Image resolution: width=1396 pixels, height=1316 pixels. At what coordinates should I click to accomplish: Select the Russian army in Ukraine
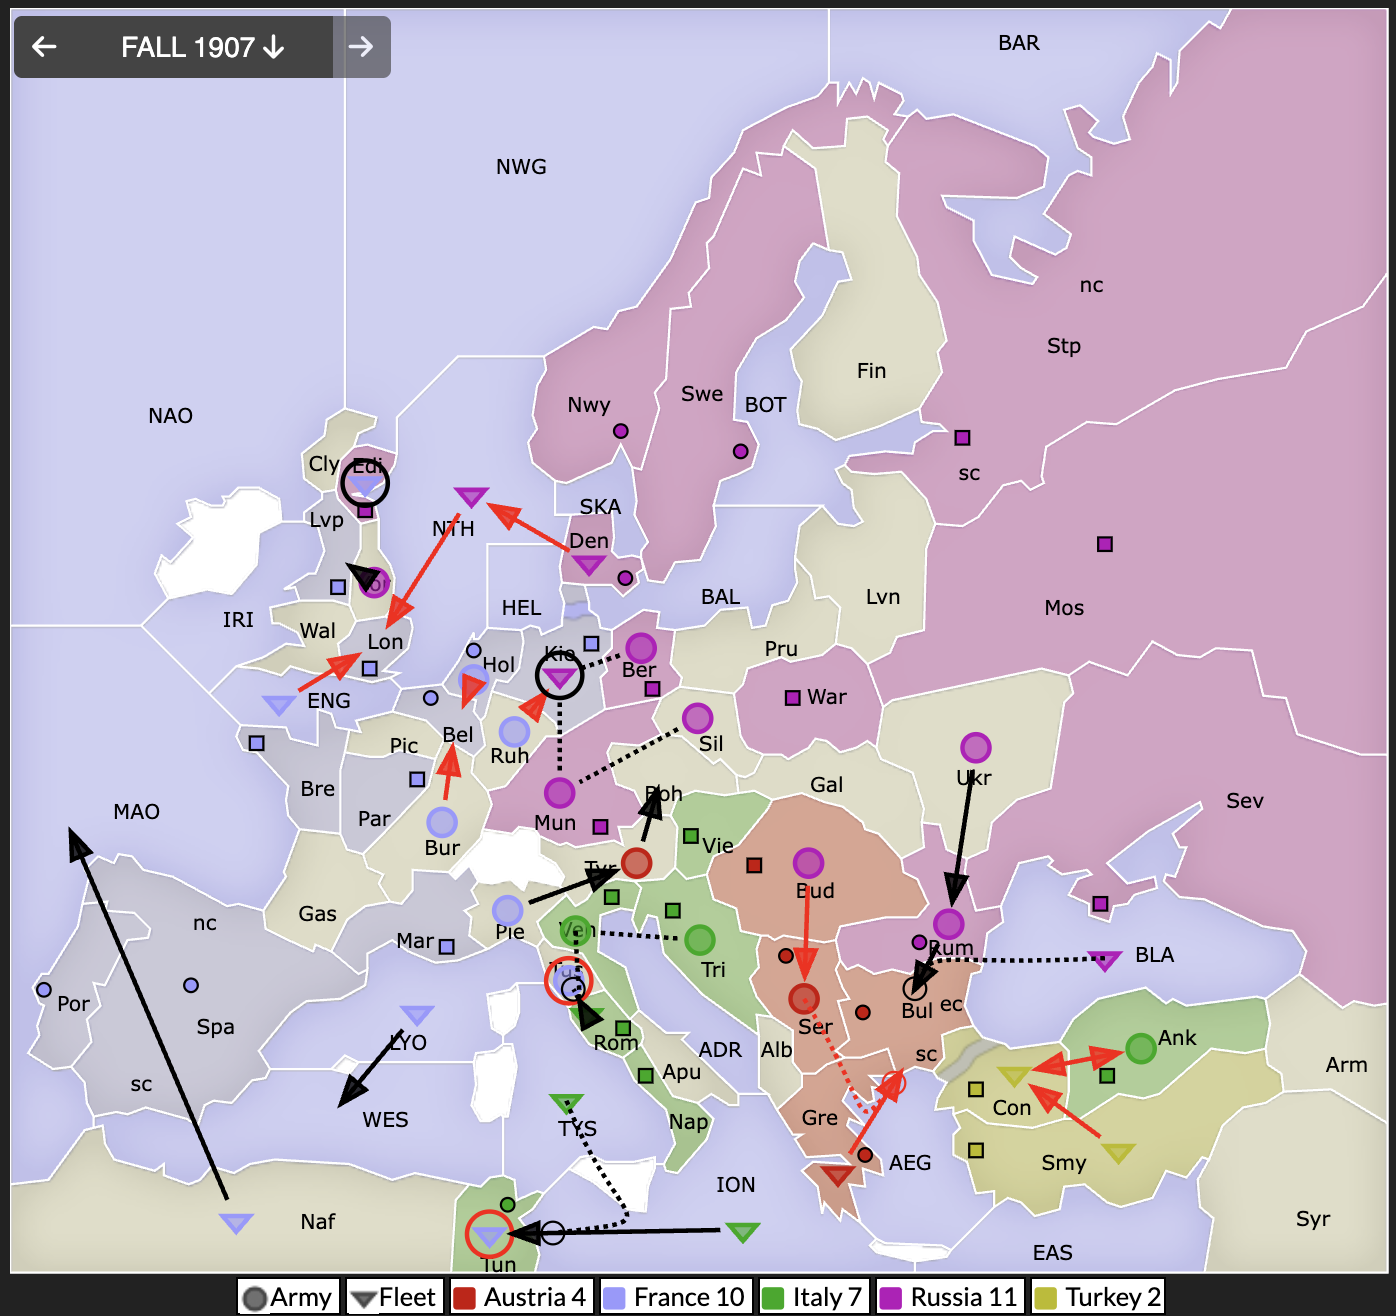[x=976, y=747]
